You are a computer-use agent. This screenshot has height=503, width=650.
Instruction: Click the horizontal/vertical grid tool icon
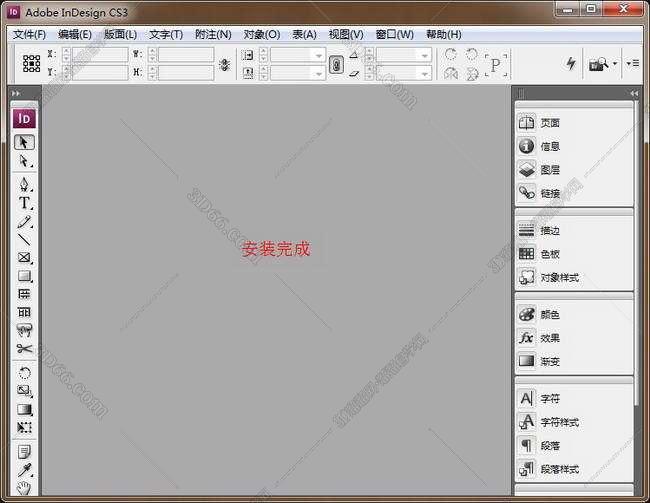[x=25, y=294]
